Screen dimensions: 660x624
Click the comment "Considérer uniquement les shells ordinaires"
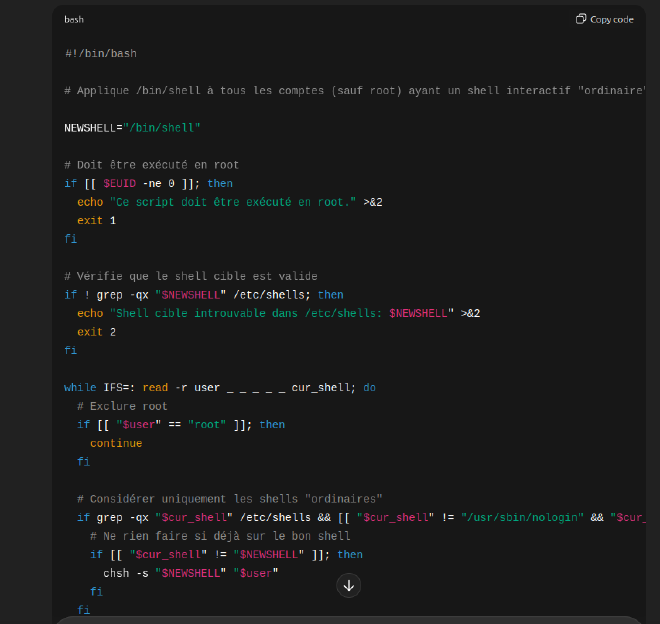pos(230,498)
